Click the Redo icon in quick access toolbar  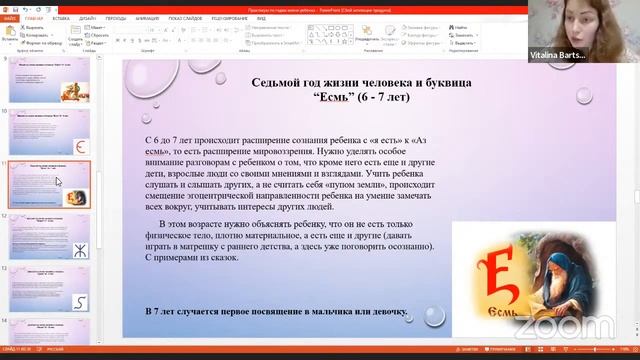click(38, 10)
